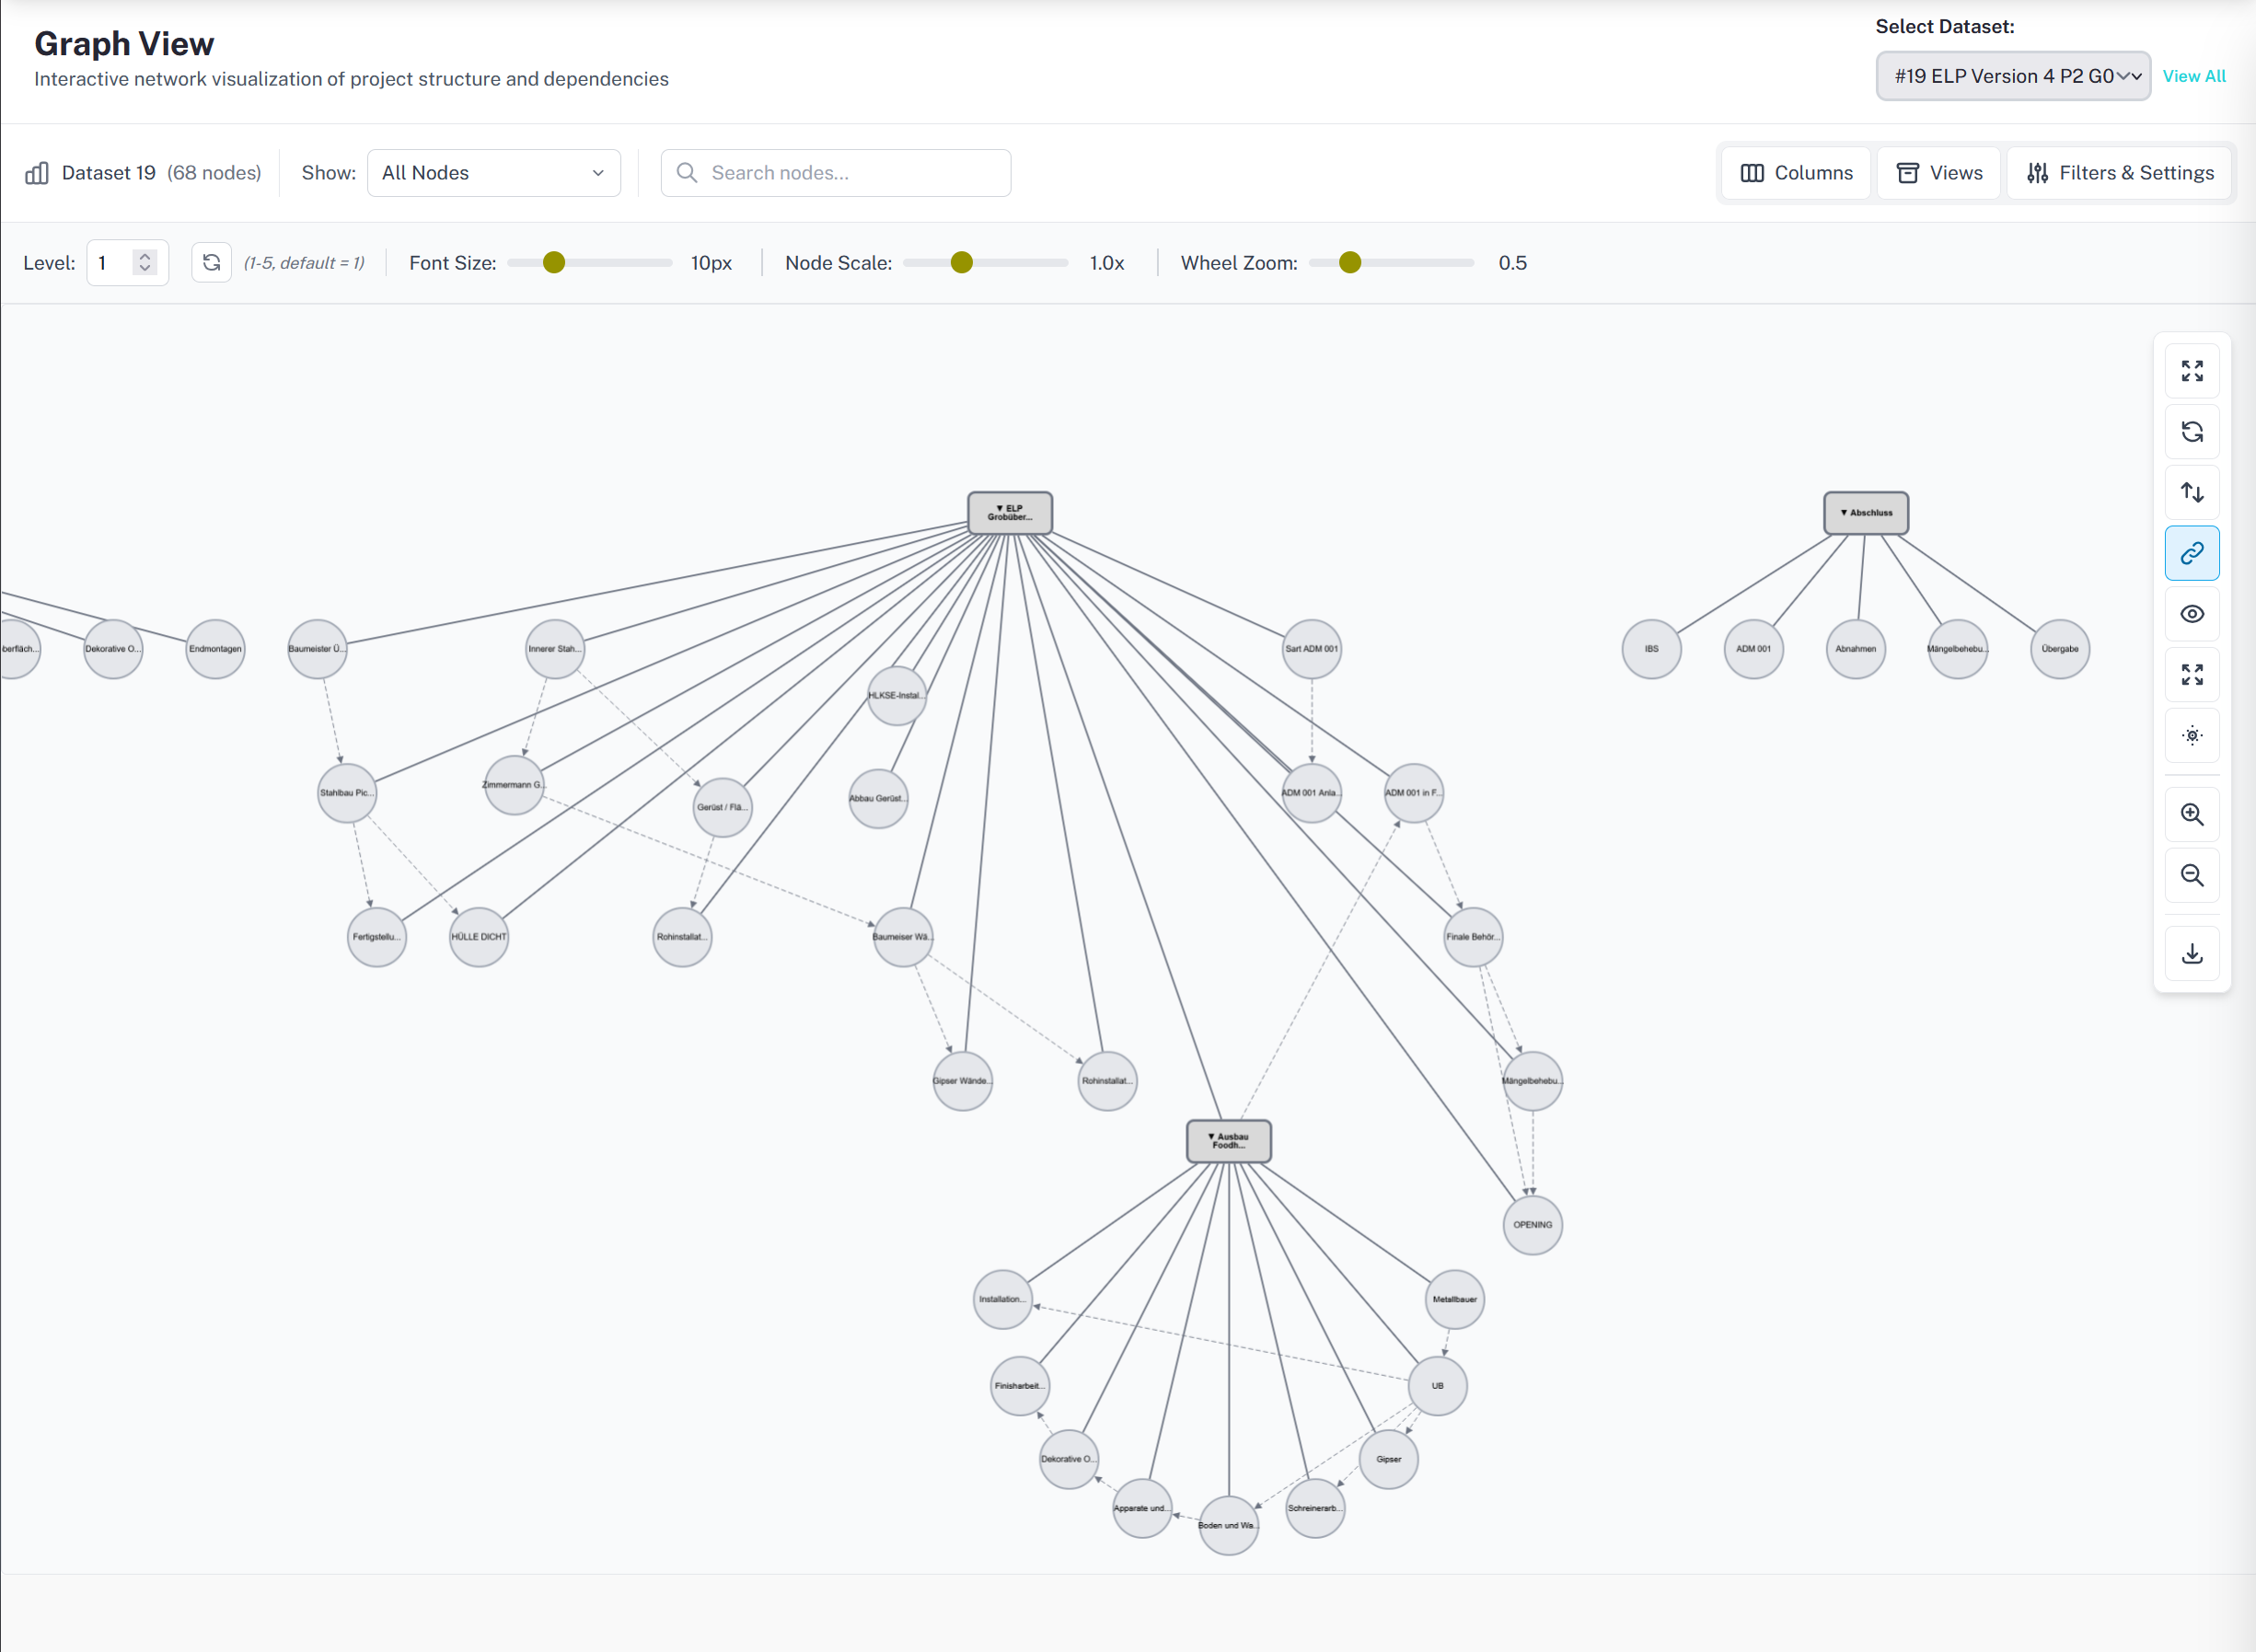Reset level with the circular arrows icon
Image resolution: width=2256 pixels, height=1652 pixels.
(211, 263)
